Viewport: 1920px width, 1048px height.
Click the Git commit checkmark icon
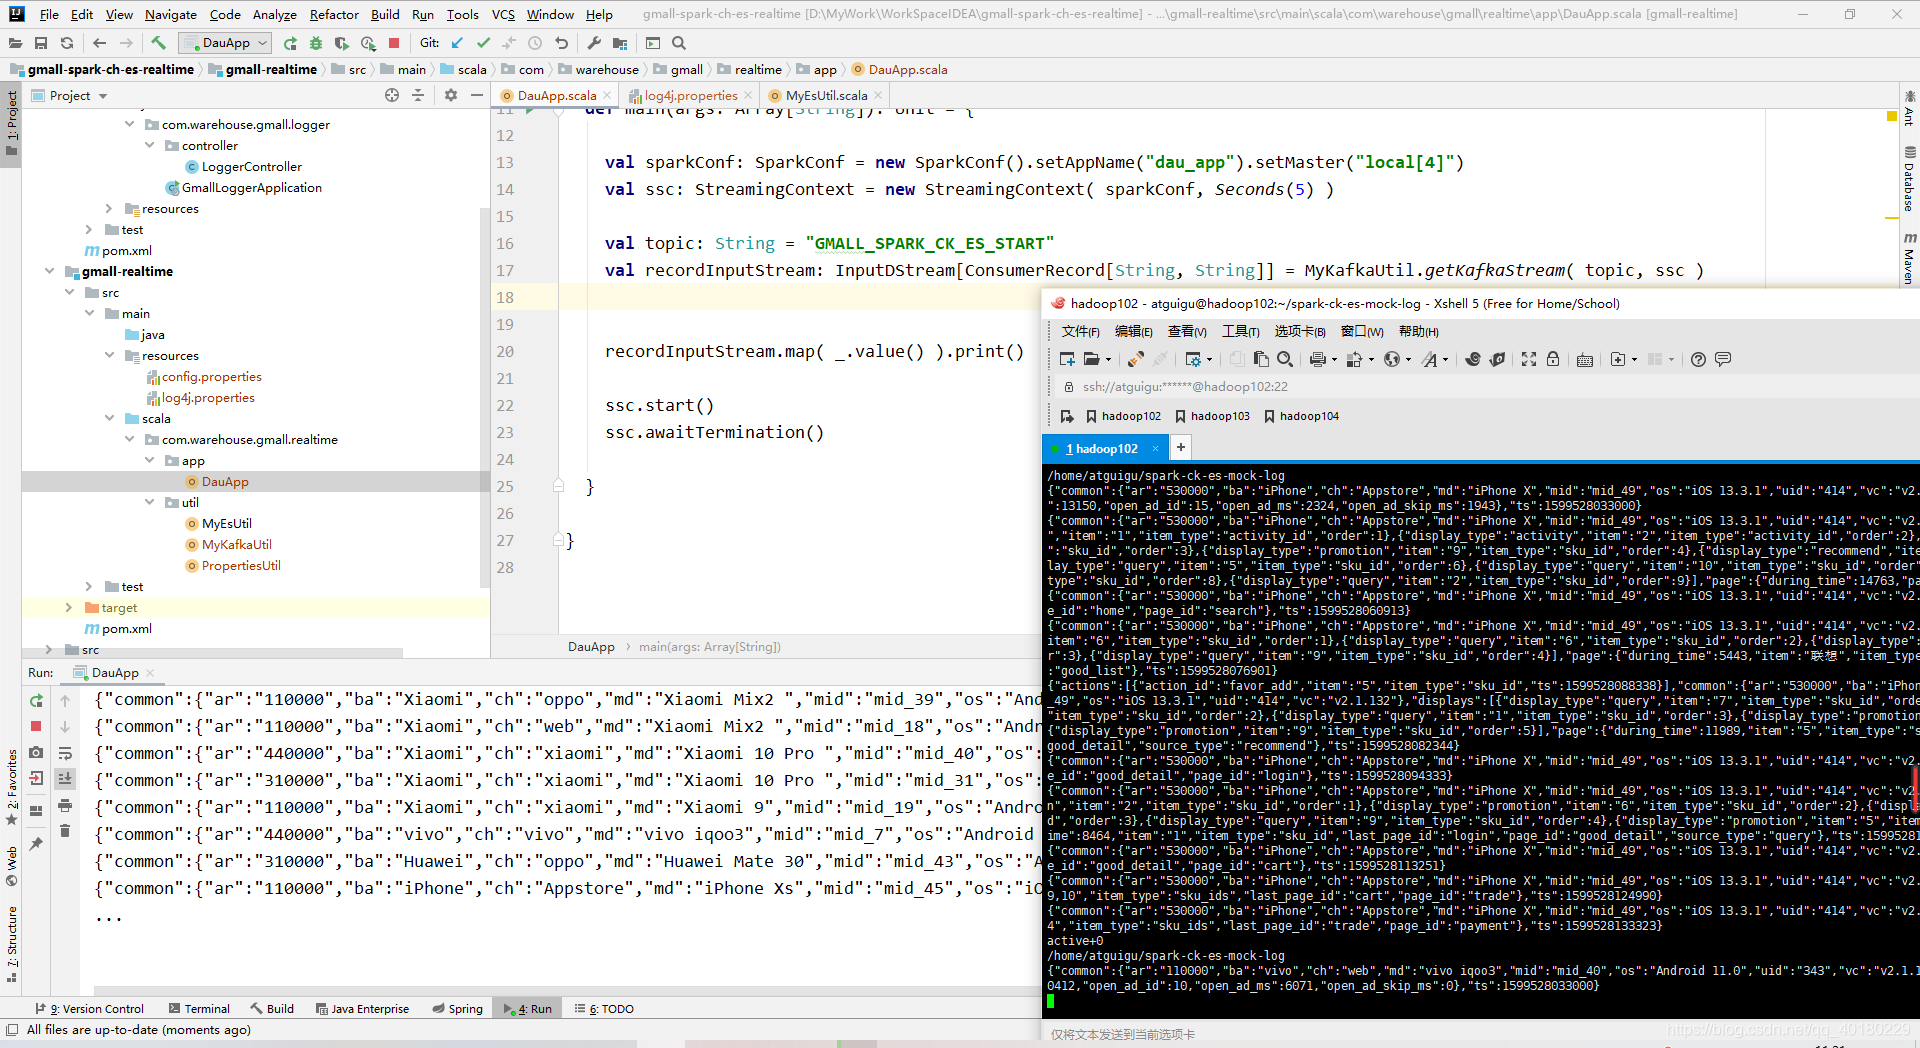click(483, 43)
